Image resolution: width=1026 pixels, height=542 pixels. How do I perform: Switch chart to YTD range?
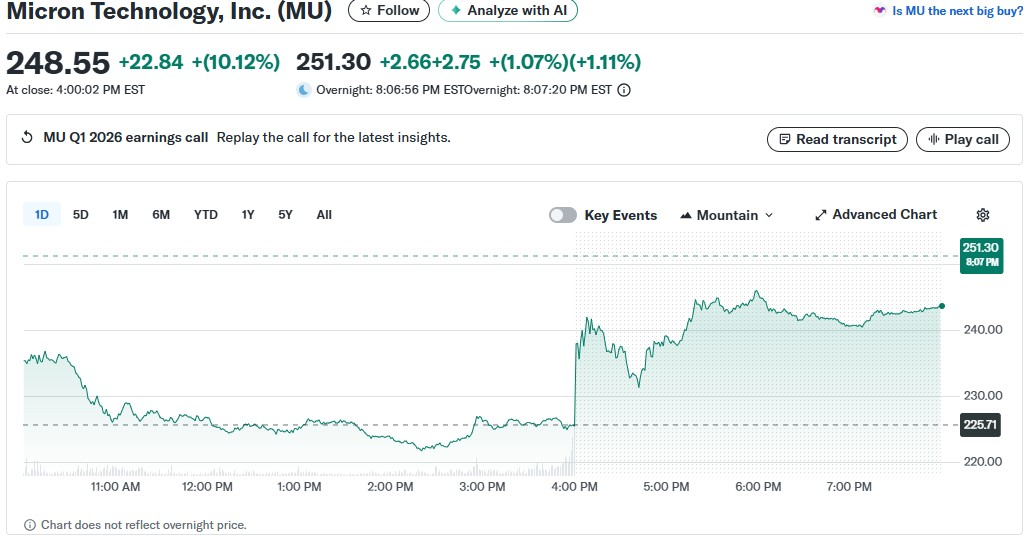click(x=206, y=215)
